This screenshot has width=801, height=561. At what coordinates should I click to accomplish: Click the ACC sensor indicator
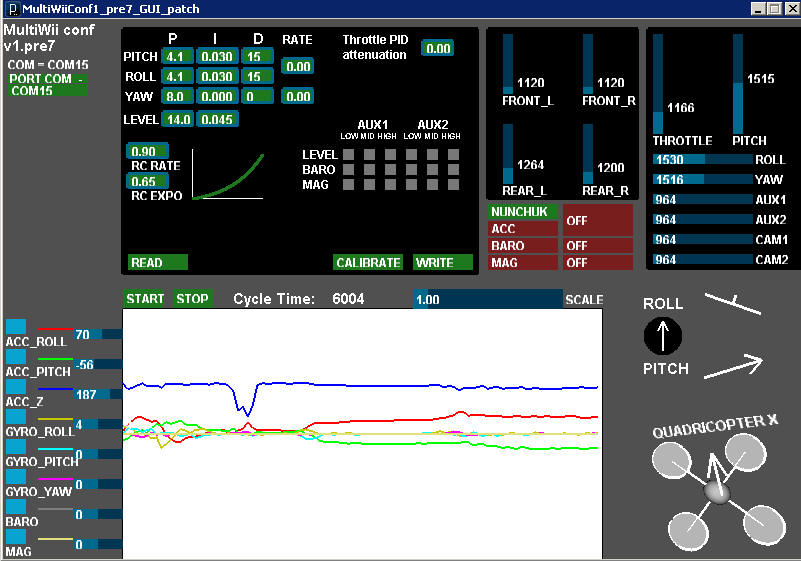(523, 228)
